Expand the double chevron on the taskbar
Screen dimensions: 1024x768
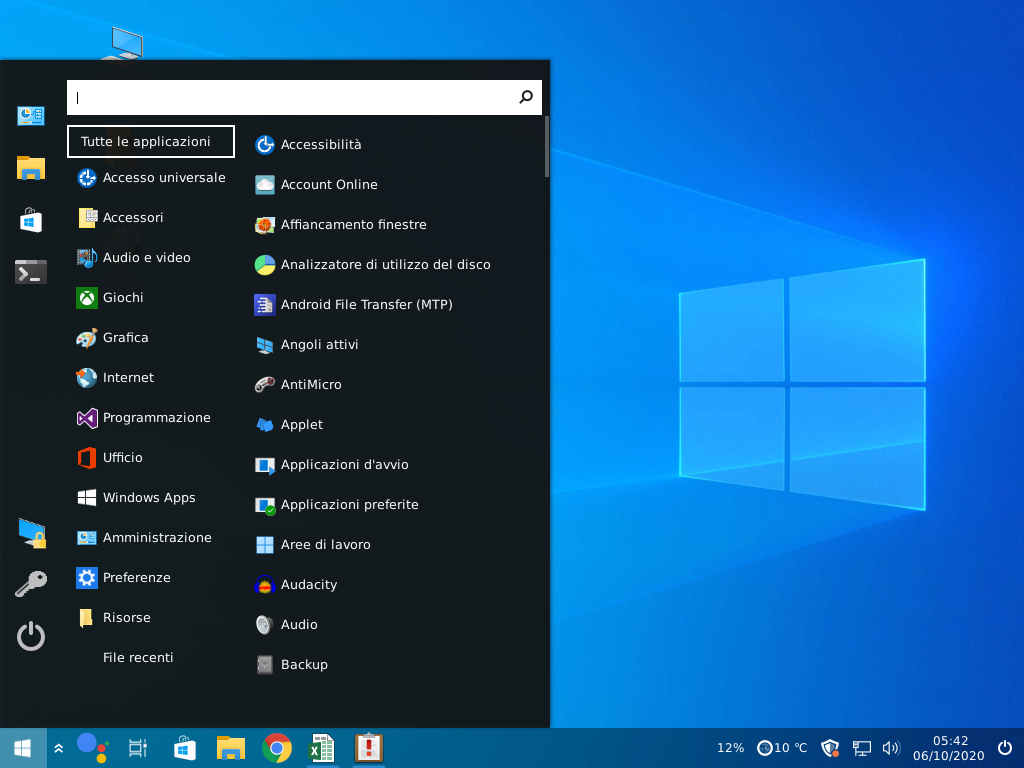tap(59, 748)
